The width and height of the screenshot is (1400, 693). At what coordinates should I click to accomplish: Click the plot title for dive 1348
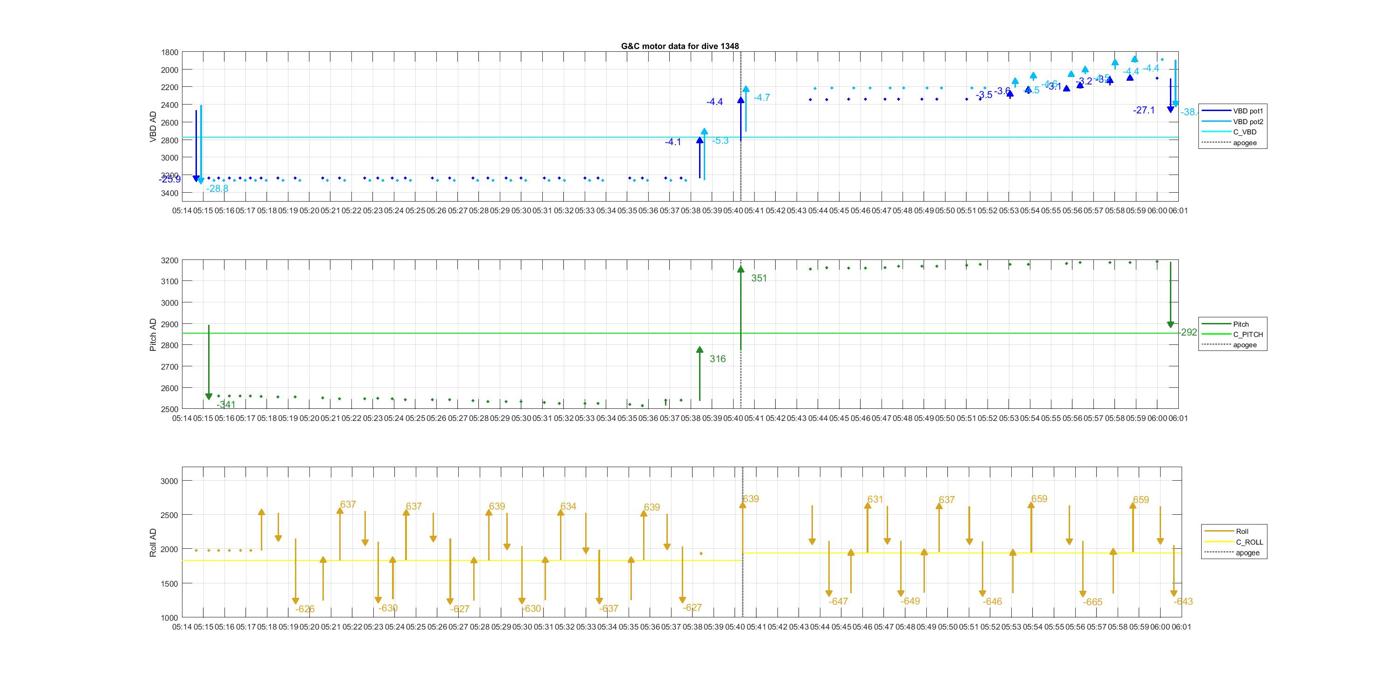pos(680,46)
